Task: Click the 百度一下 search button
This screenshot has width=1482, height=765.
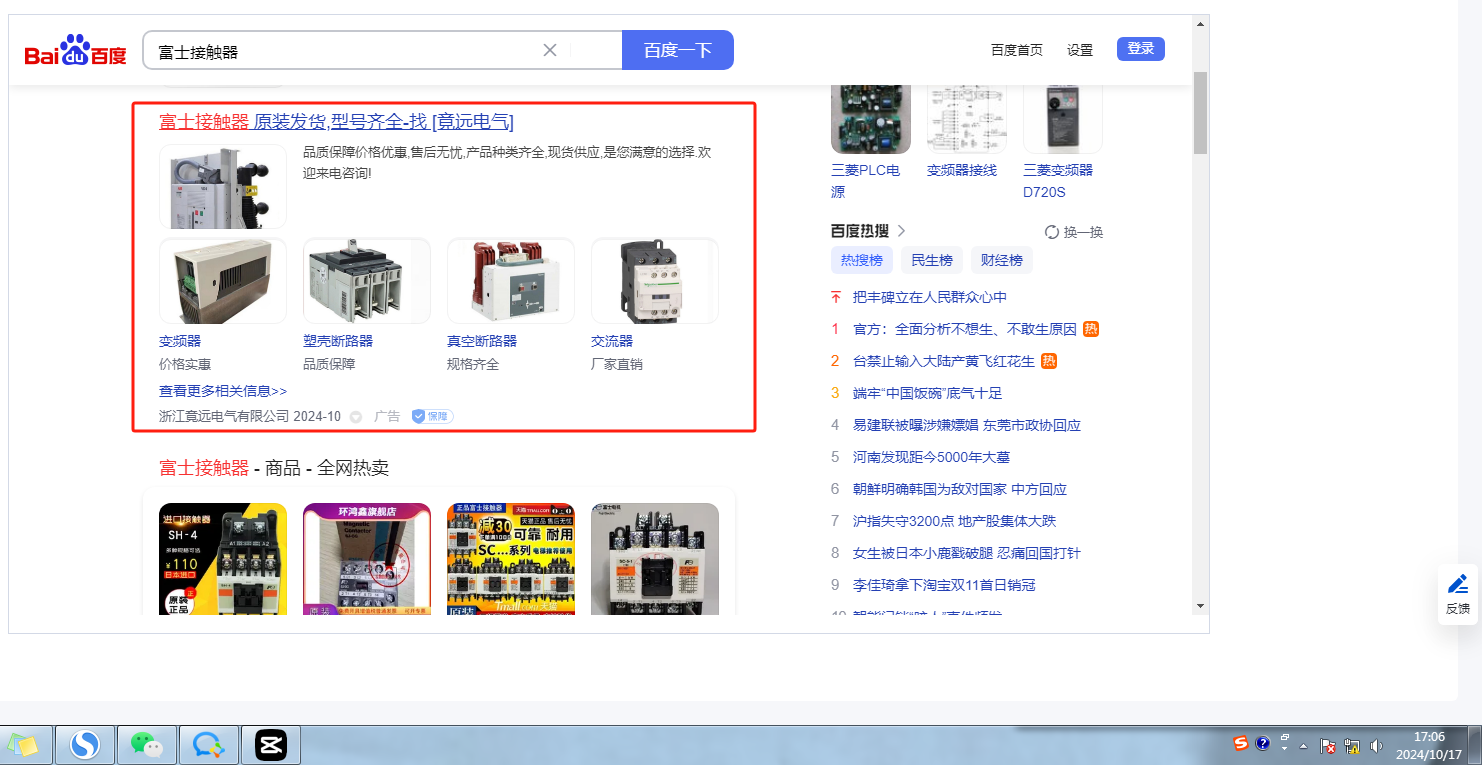Action: [x=678, y=50]
